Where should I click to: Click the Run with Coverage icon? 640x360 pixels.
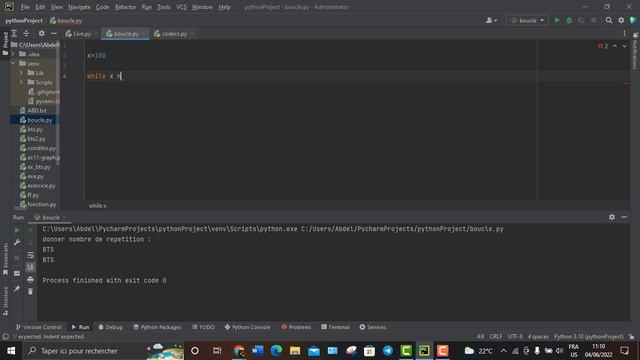[x=581, y=20]
